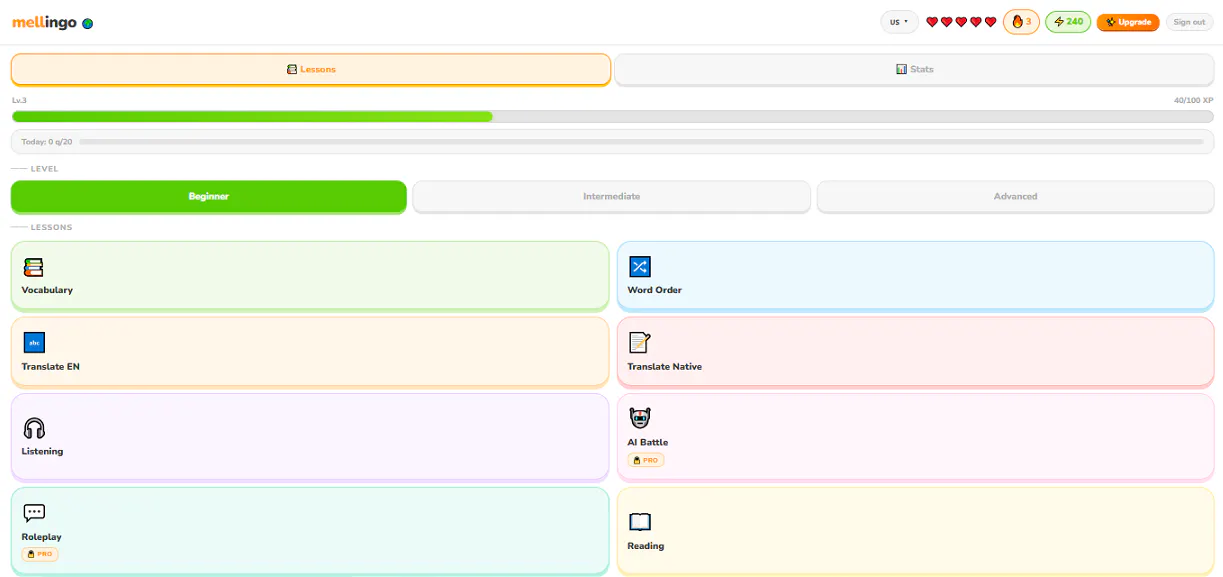Screen dimensions: 1223x577
Task: Open the Translate EN lesson
Action: [310, 351]
